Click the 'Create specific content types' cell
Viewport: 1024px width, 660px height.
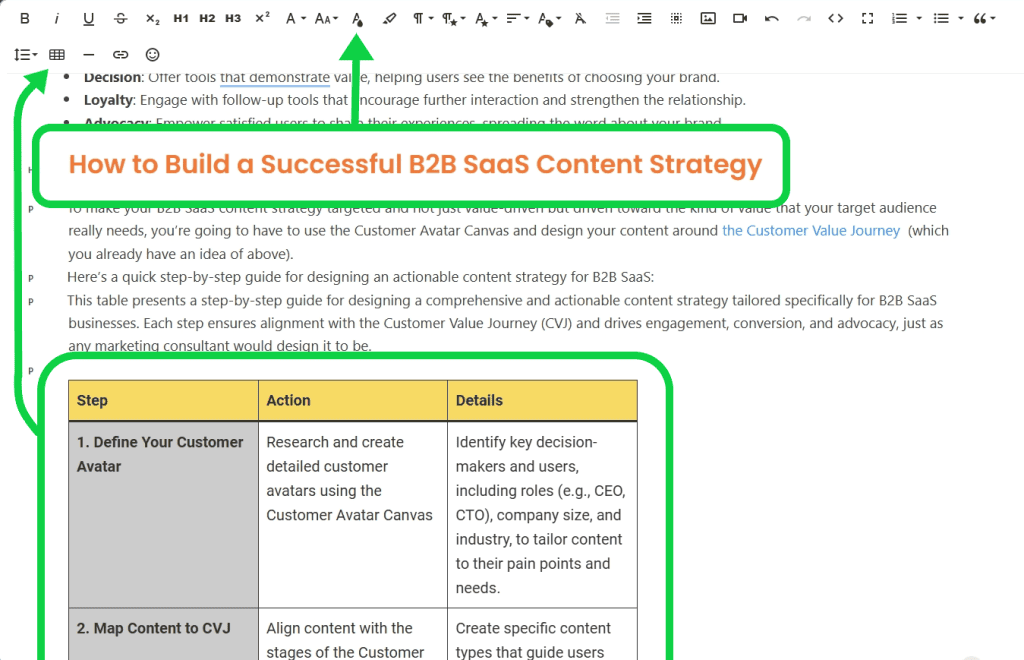tap(542, 635)
